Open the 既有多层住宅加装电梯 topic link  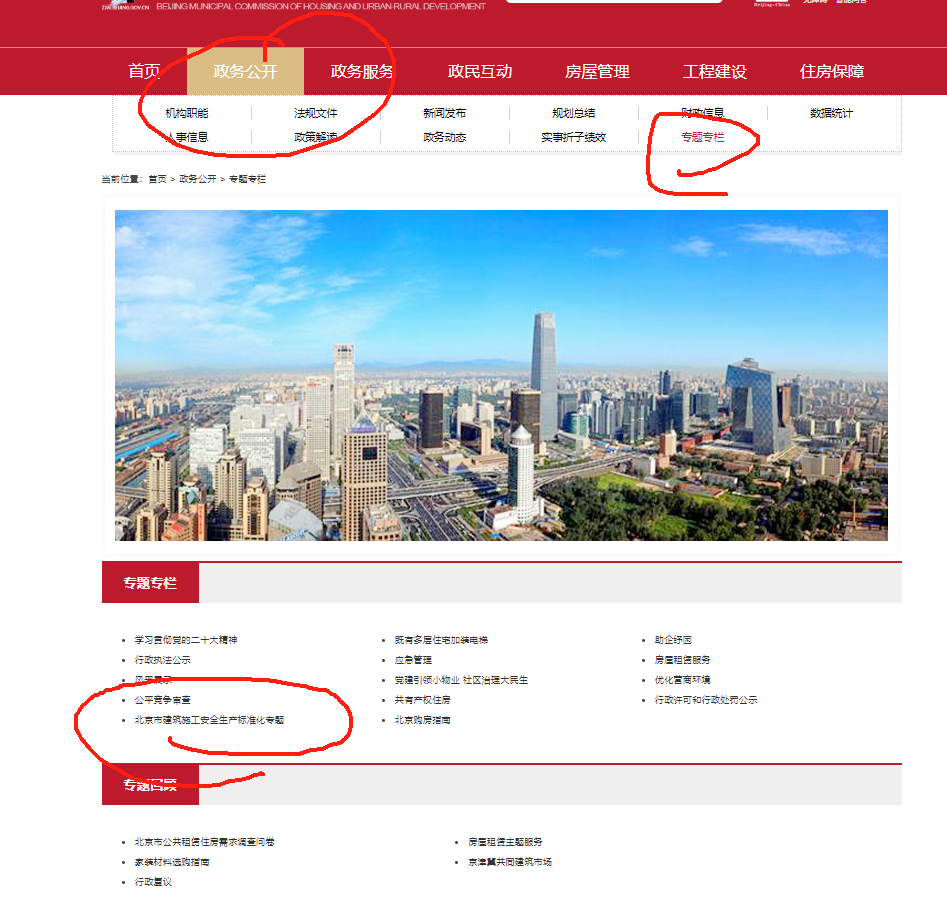pos(441,640)
